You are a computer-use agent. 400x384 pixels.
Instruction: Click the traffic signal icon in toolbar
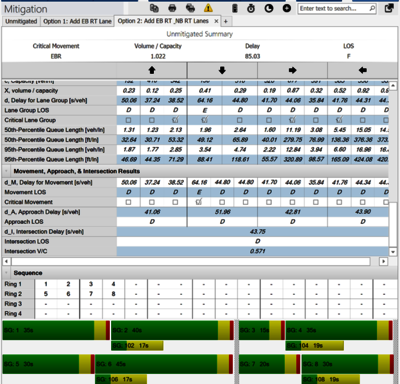point(235,8)
